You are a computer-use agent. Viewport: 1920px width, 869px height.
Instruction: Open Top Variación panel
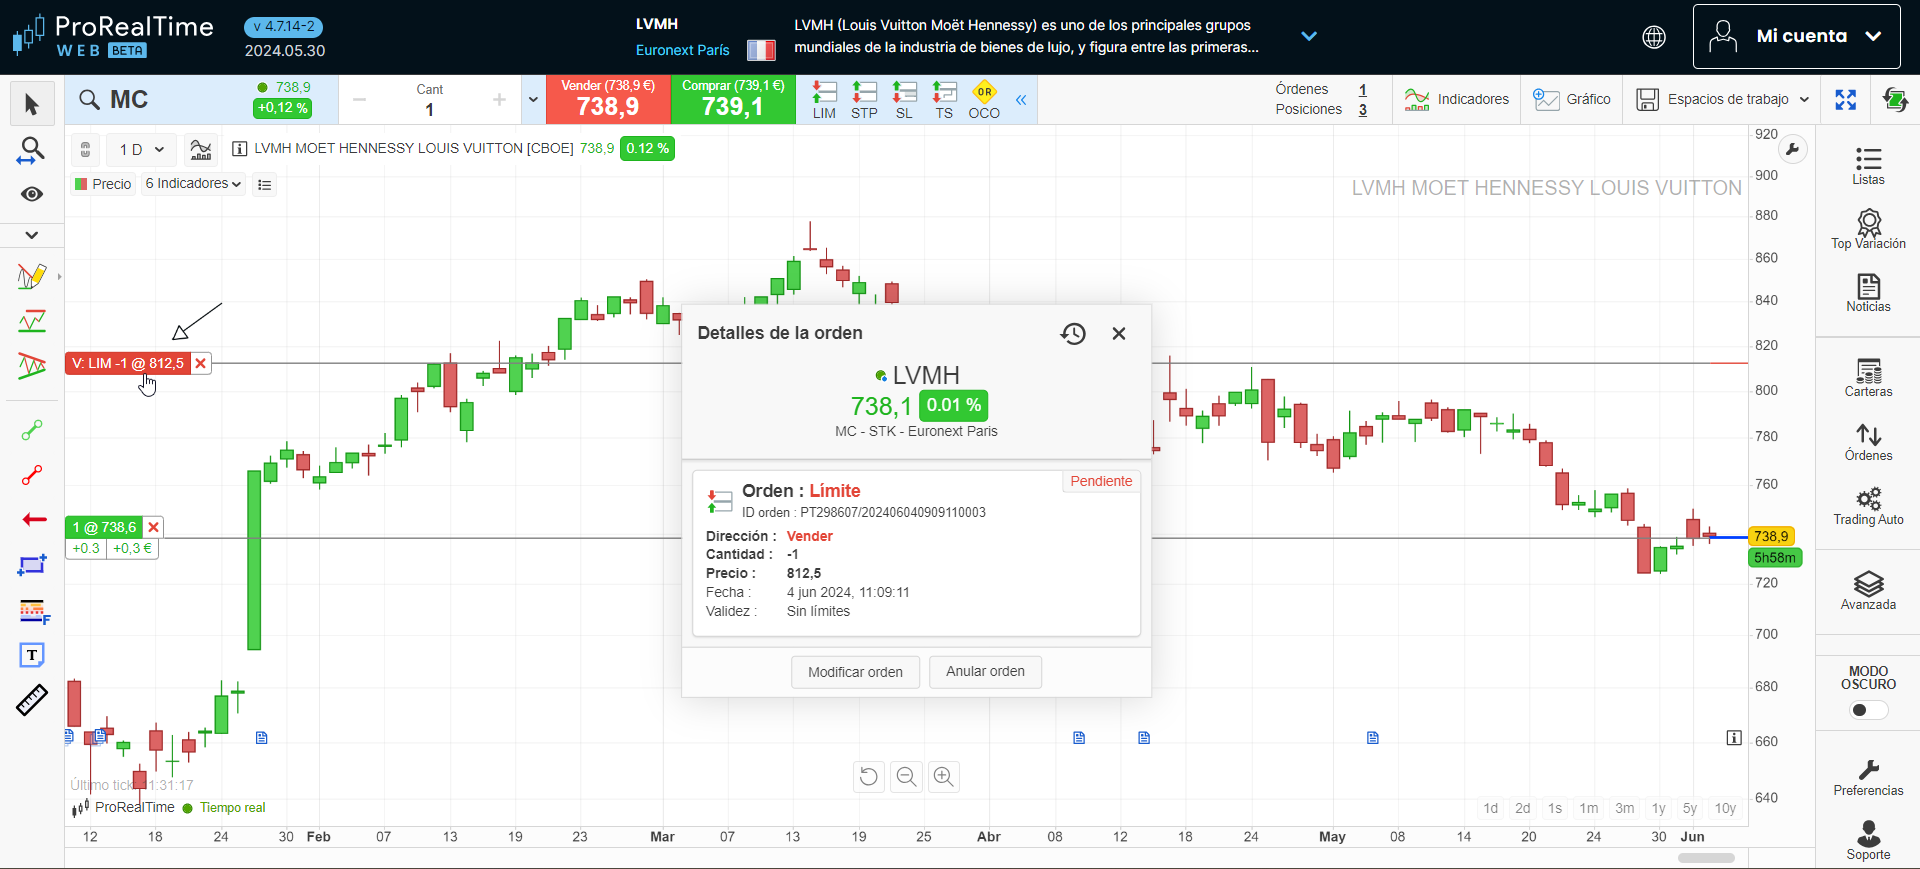[x=1868, y=229]
